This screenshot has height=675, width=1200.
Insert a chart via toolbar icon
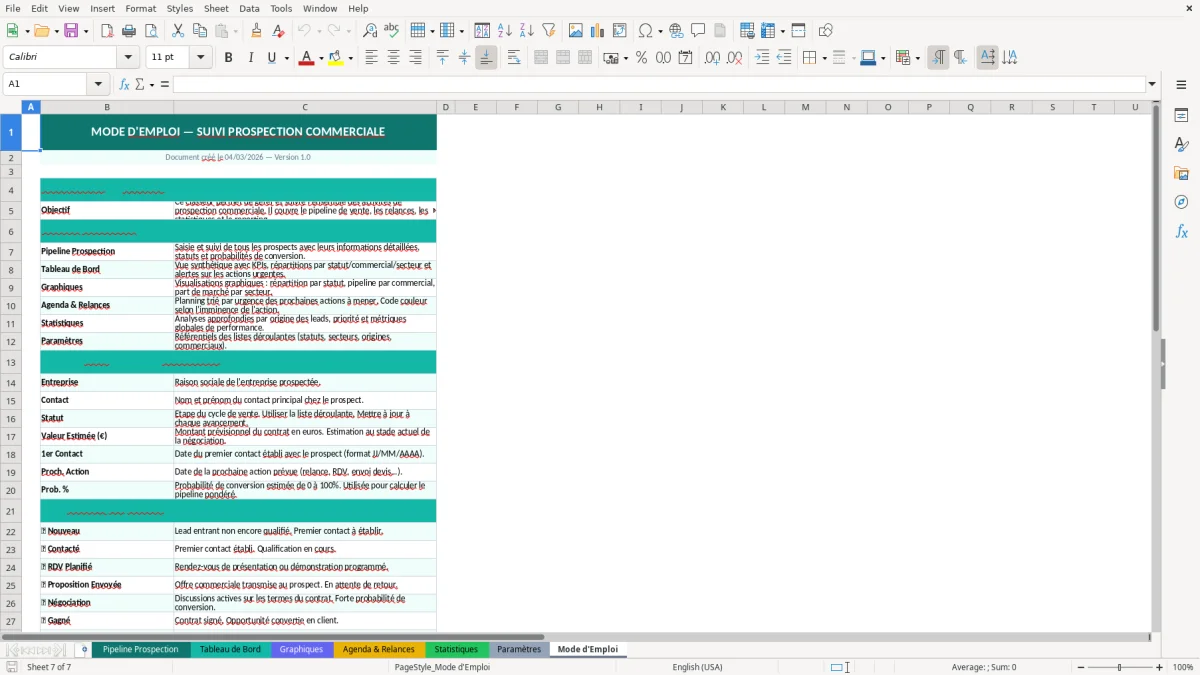[598, 31]
